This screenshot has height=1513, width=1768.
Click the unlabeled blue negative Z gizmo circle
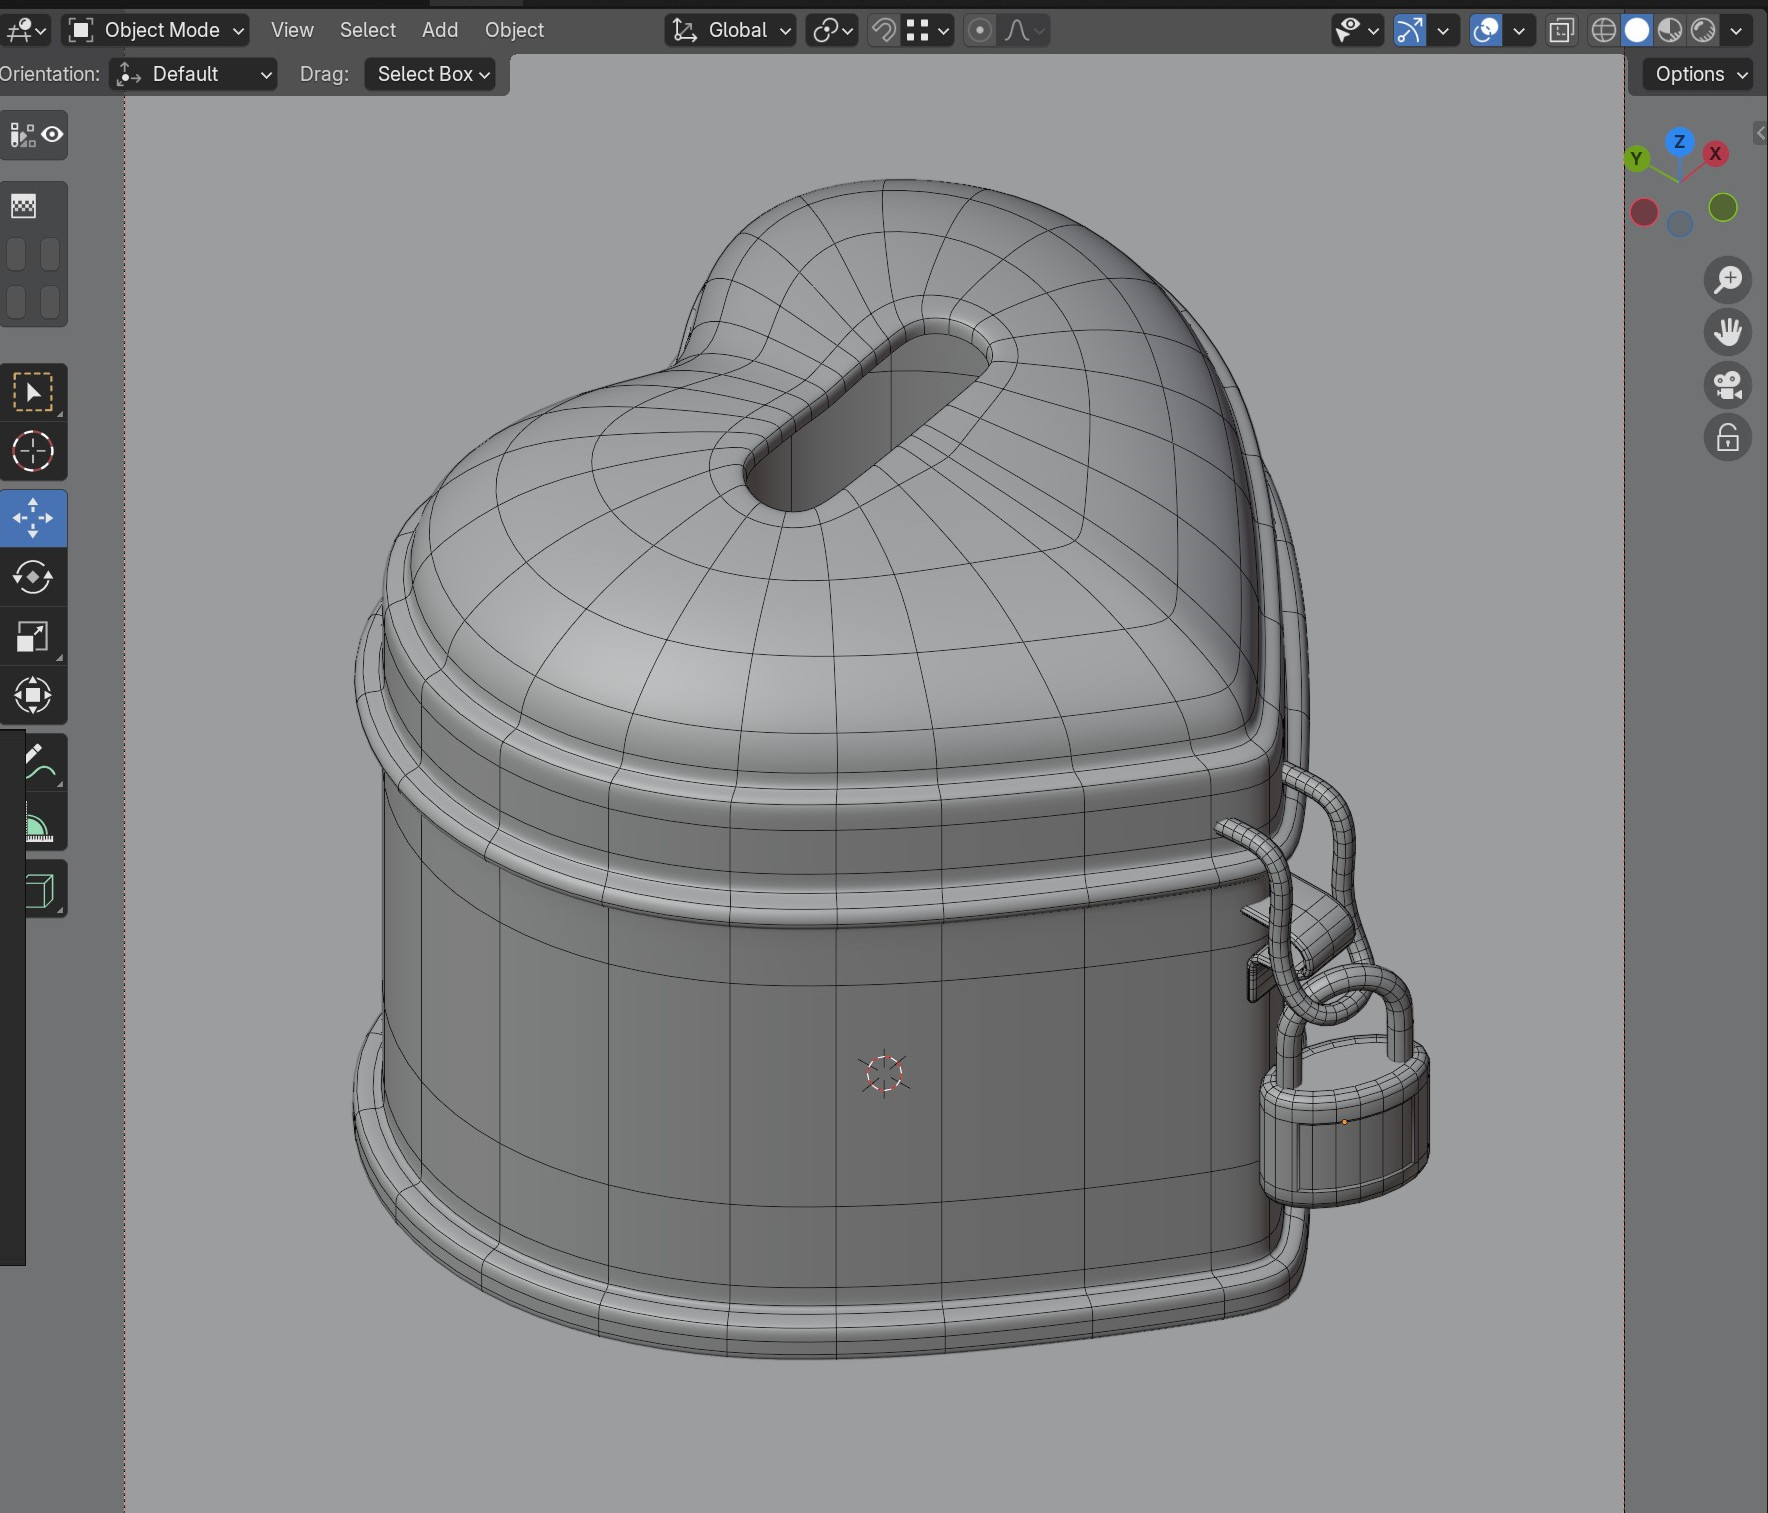(x=1681, y=225)
